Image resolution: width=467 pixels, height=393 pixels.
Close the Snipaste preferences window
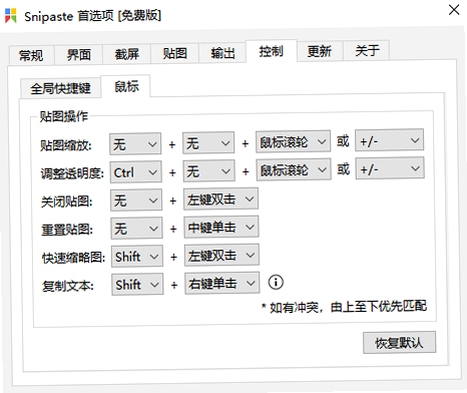(x=454, y=10)
